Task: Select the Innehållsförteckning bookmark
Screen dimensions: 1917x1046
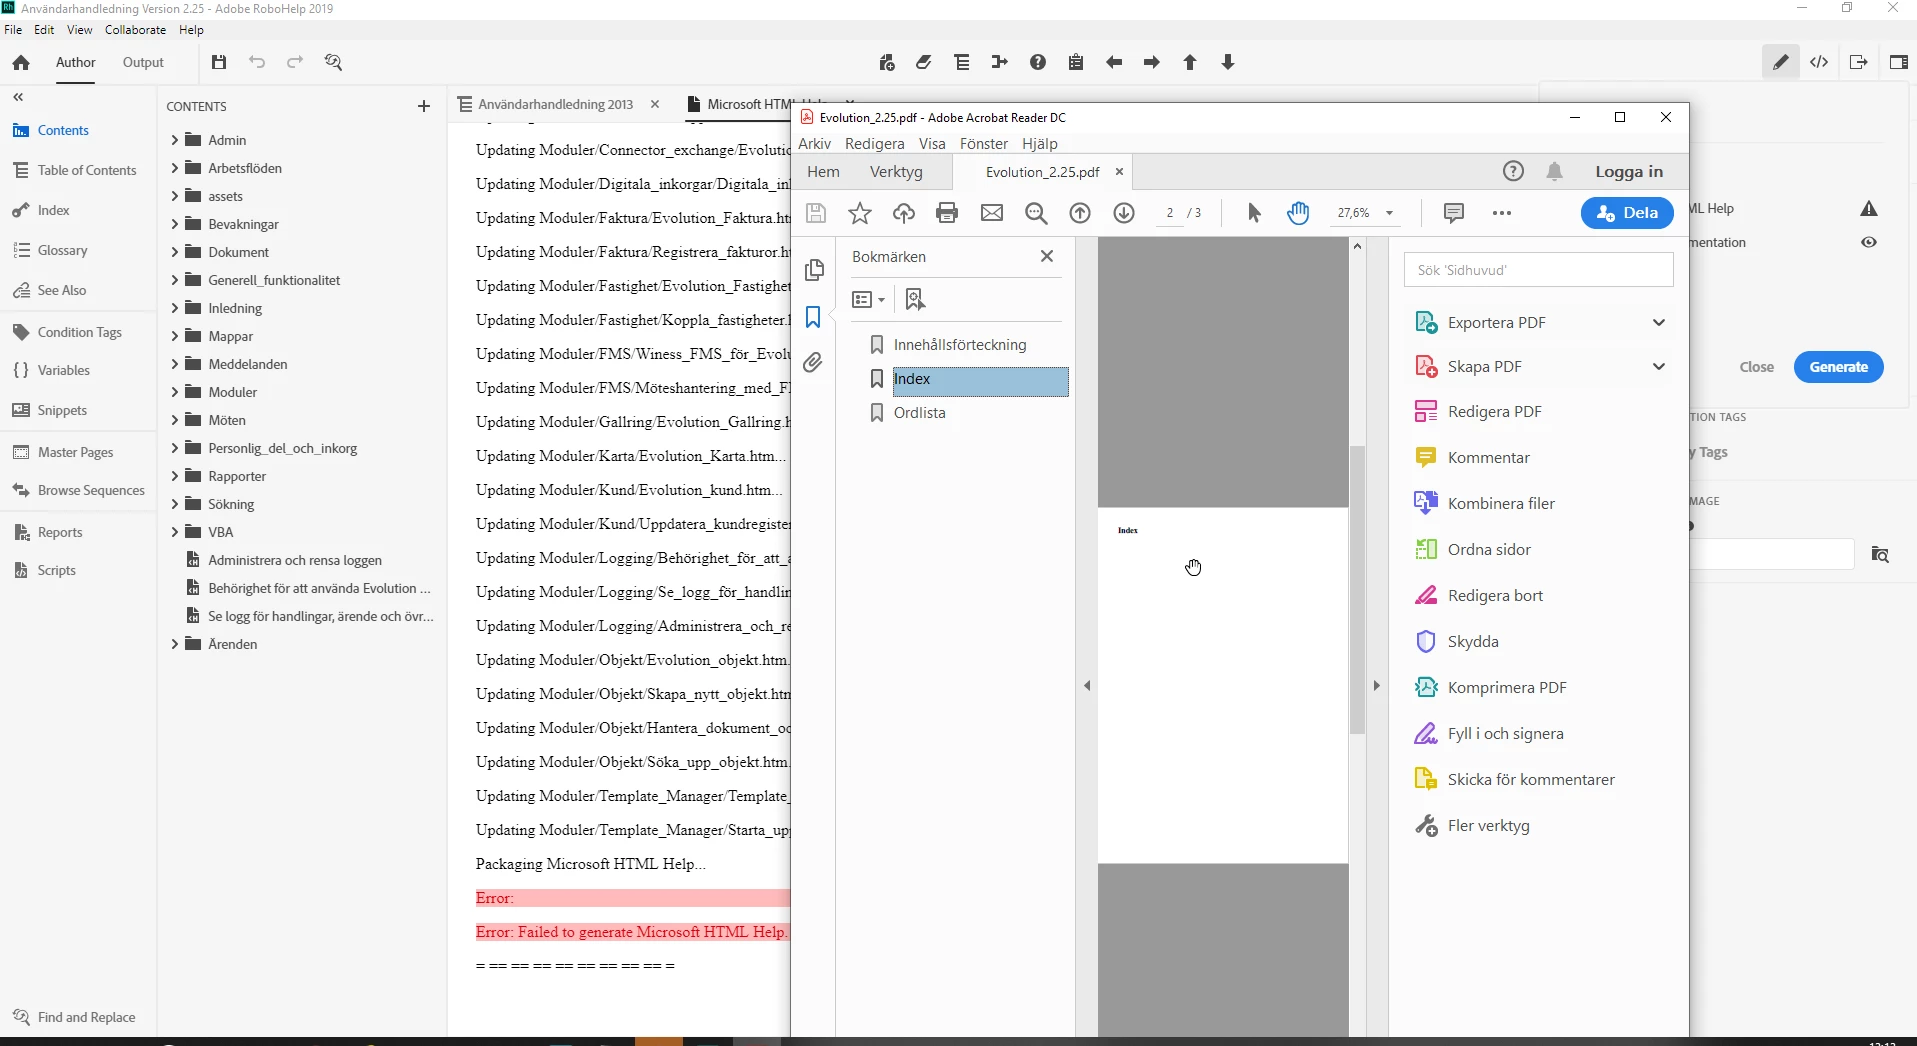Action: (x=960, y=345)
